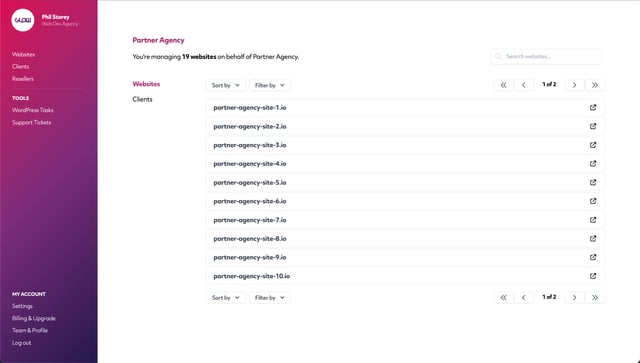
Task: Jump to last page in top pagination
Action: 595,85
